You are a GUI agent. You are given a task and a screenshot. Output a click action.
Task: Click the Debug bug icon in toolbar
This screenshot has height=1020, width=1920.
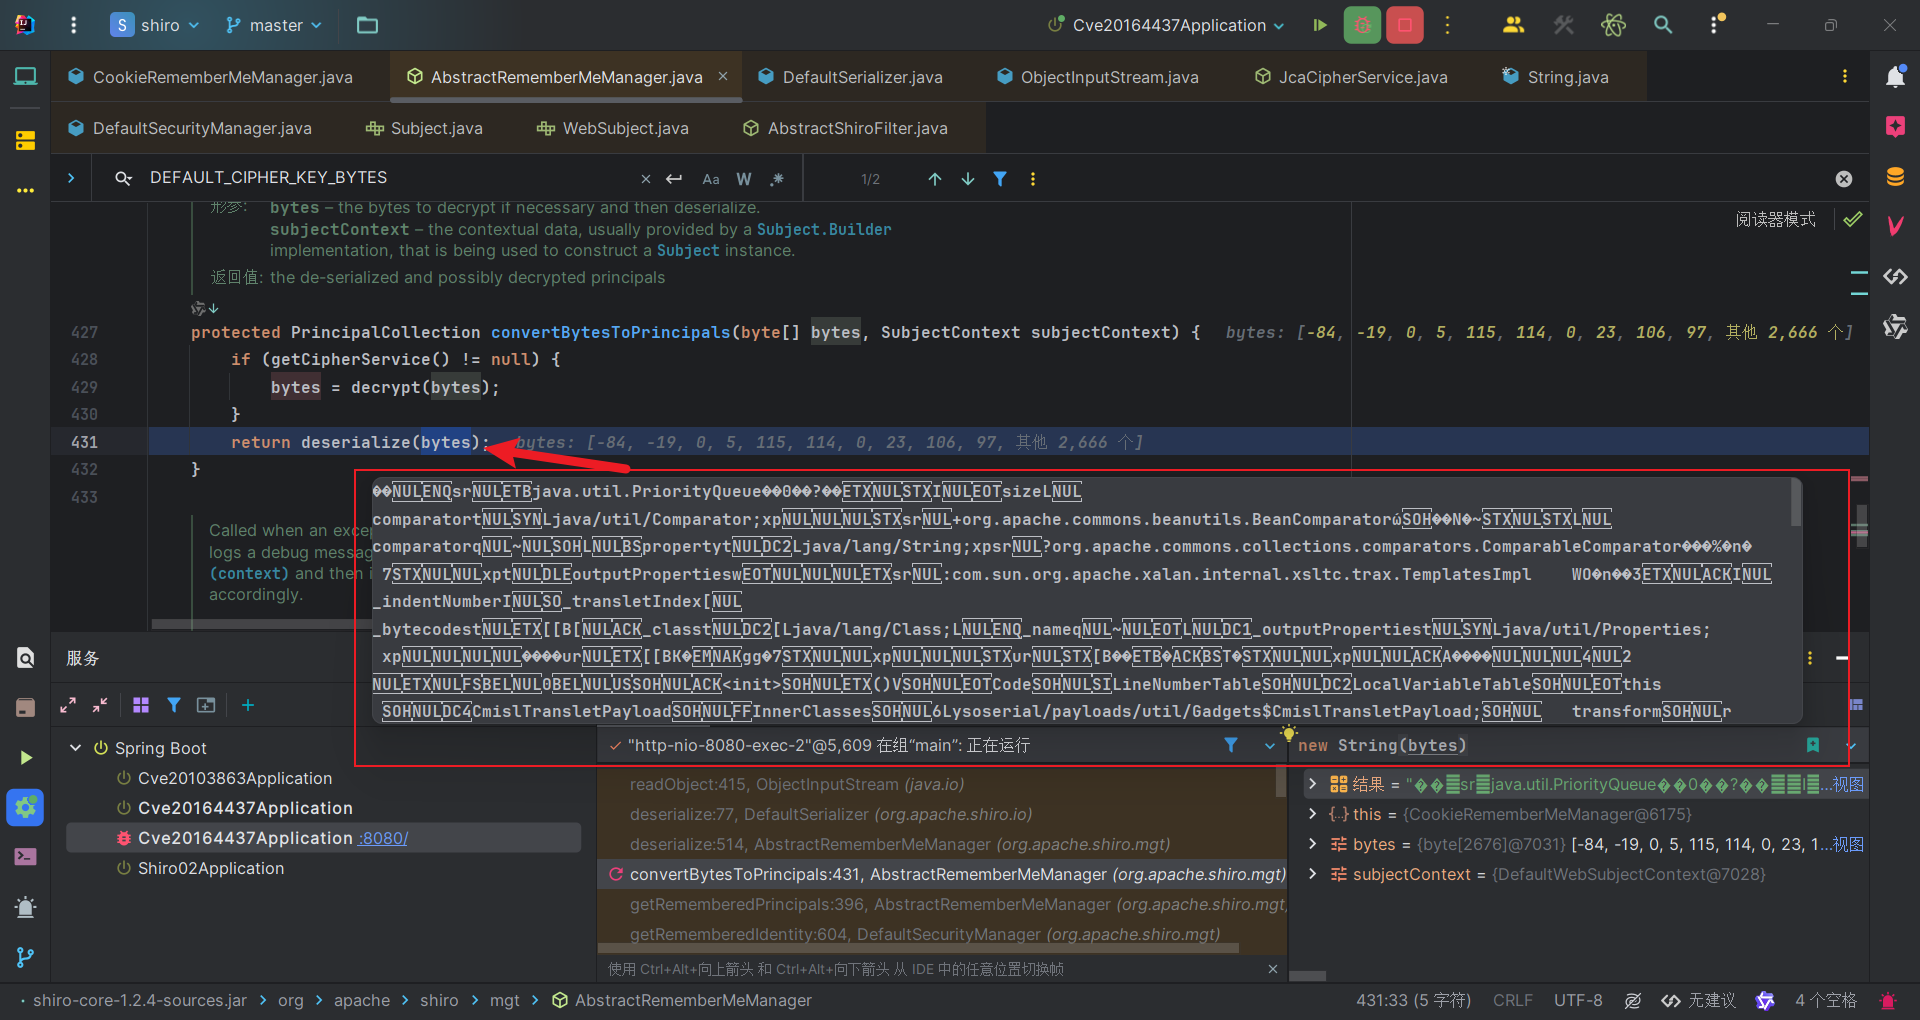pos(1362,25)
